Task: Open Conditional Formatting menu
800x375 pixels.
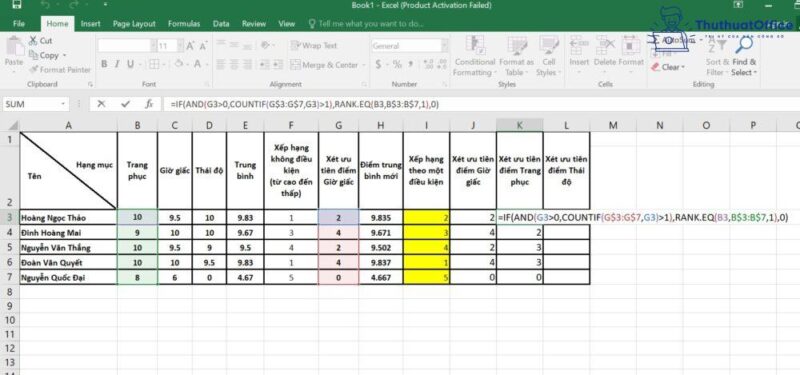Action: point(474,56)
